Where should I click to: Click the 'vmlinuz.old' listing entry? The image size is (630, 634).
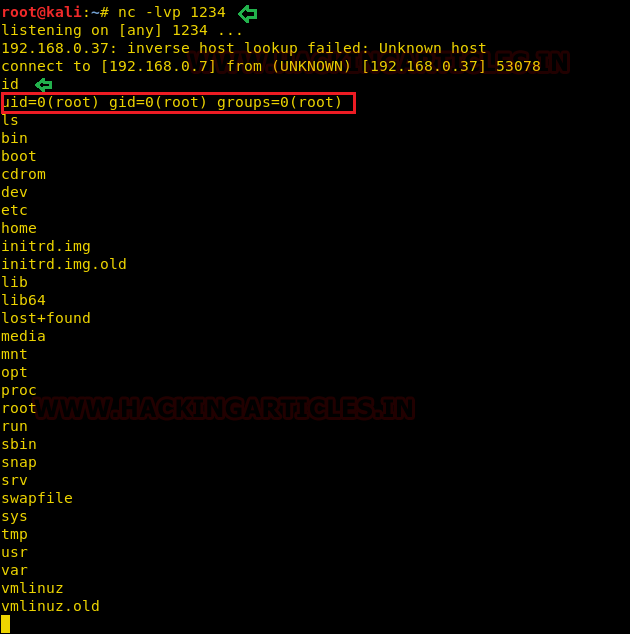pos(51,606)
